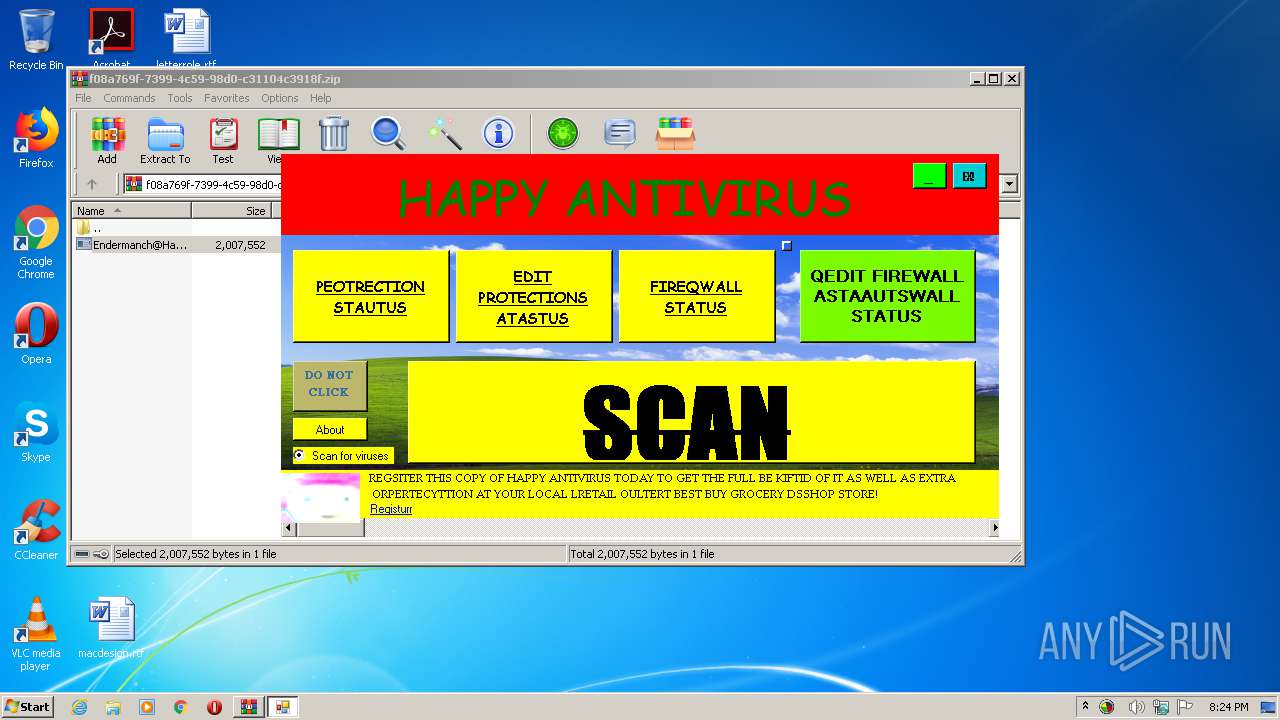Click the up one level arrow in WinRAR
The image size is (1280, 720).
pos(92,184)
